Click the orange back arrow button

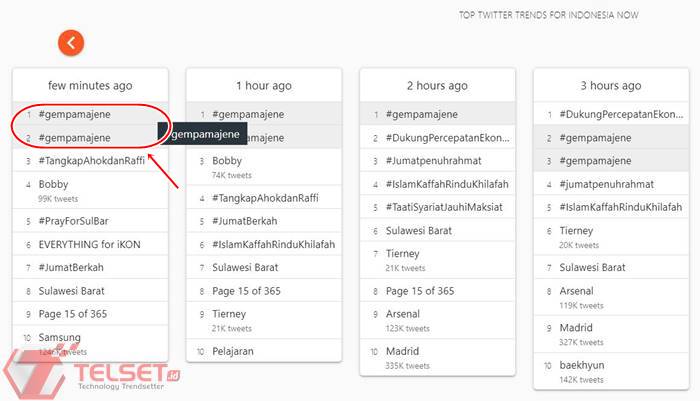pyautogui.click(x=71, y=42)
